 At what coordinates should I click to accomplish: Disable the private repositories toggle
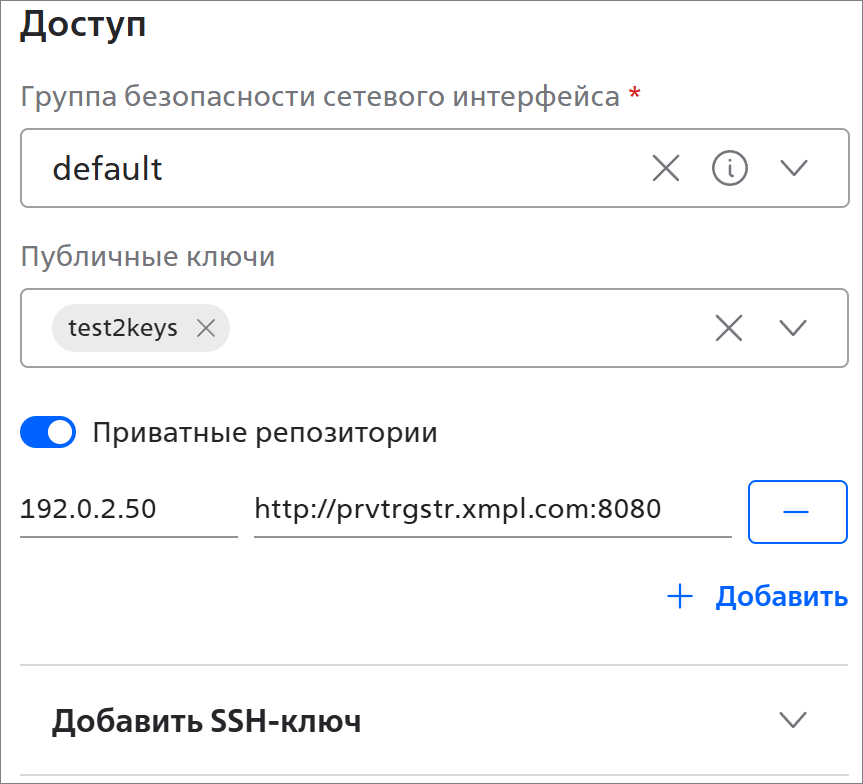(48, 433)
